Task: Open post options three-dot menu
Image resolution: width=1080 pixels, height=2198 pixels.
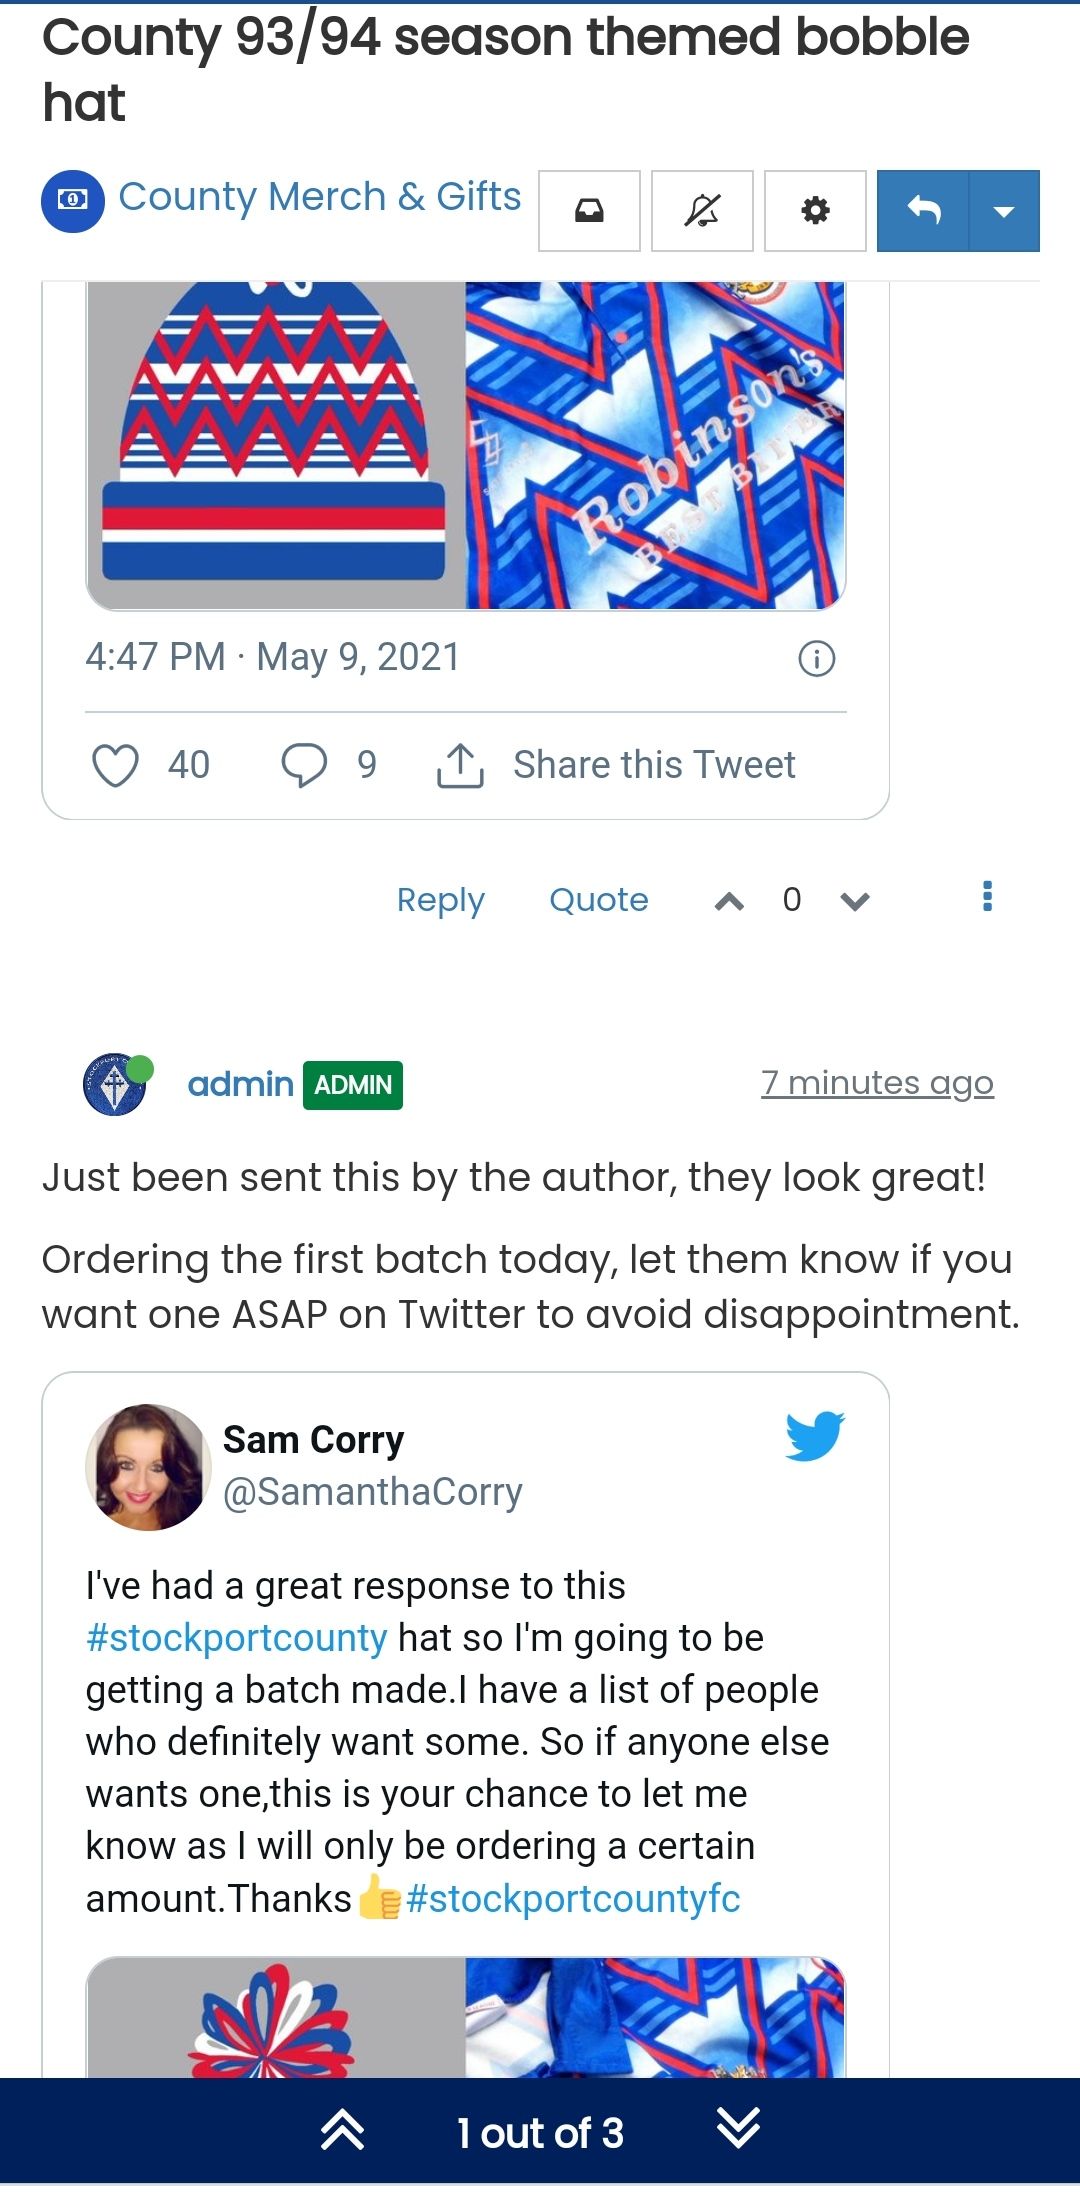Action: click(987, 897)
